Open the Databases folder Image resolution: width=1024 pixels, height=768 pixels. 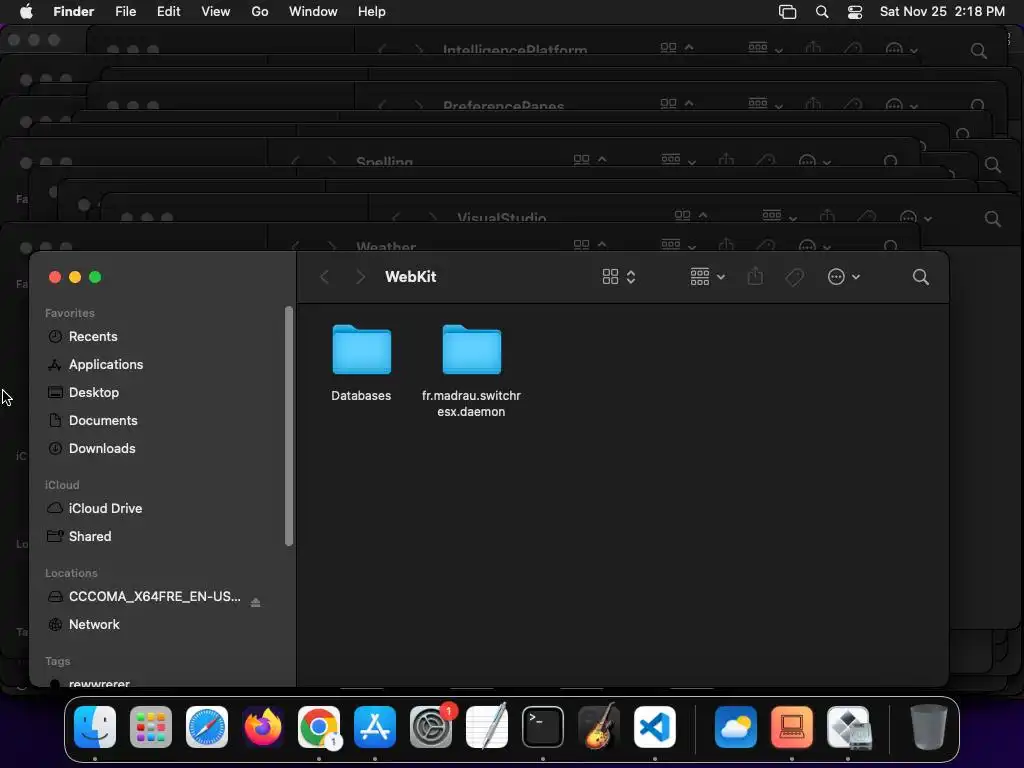(x=361, y=350)
